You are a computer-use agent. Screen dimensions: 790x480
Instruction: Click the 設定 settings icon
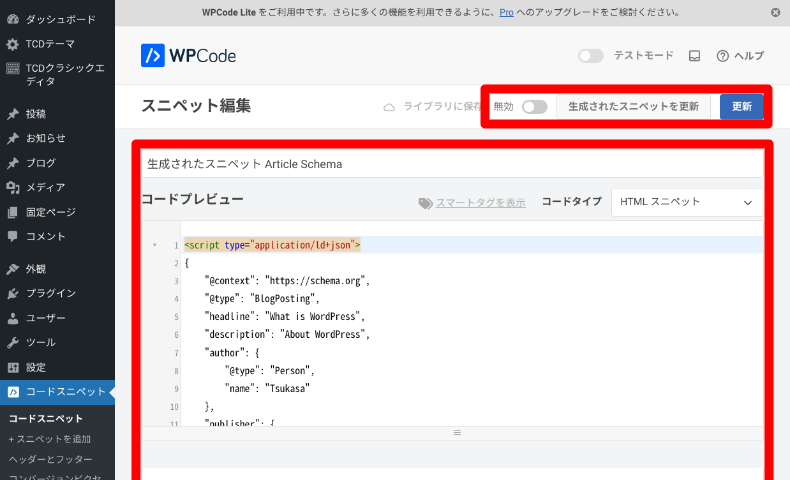click(x=13, y=367)
